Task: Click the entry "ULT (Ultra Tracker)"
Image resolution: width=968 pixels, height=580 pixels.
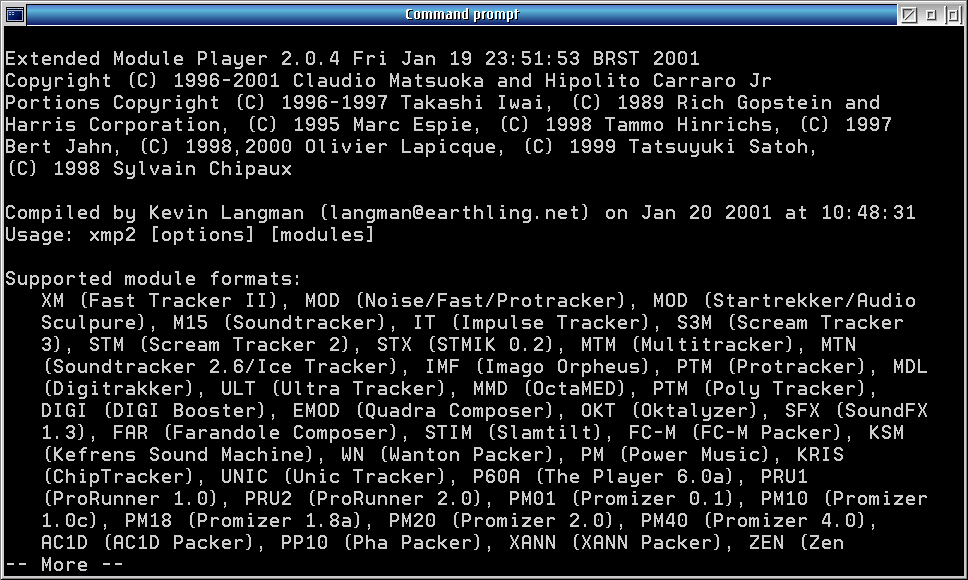Action: pyautogui.click(x=333, y=389)
